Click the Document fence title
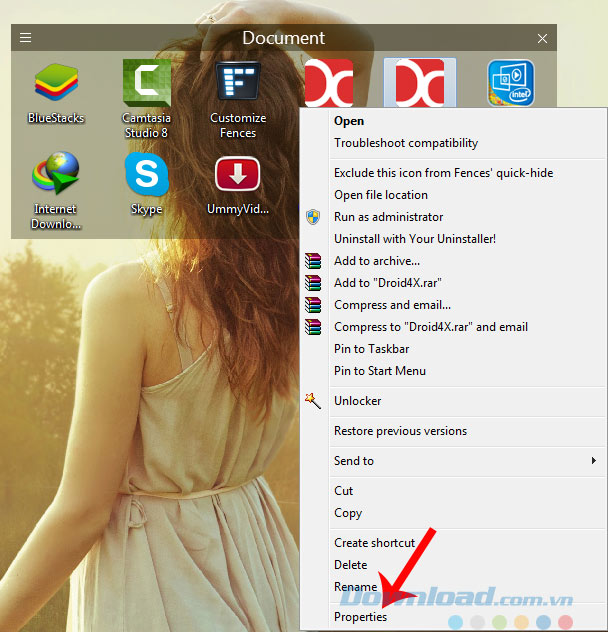 283,38
